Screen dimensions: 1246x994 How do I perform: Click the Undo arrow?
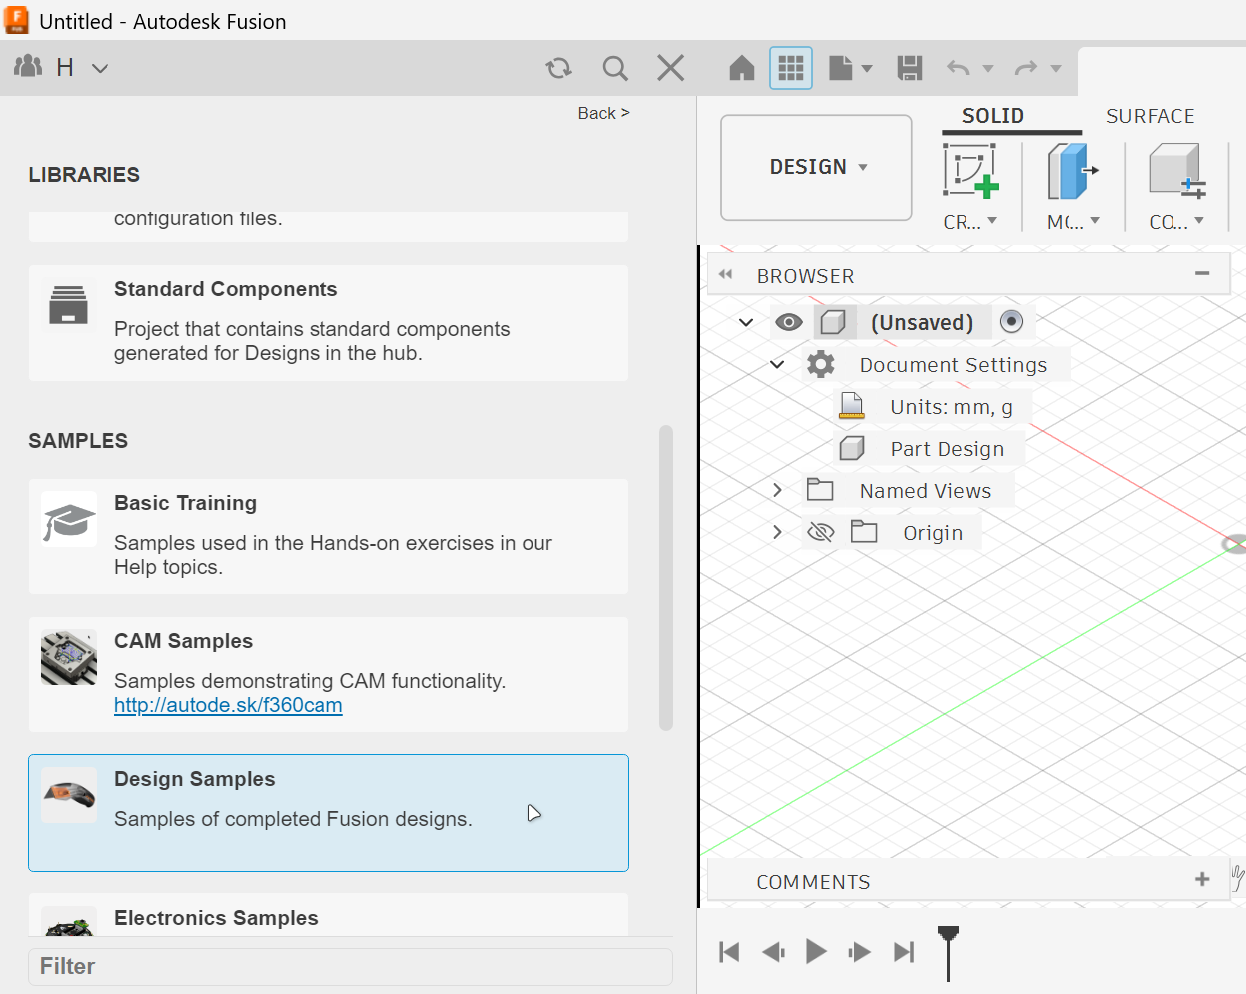958,68
